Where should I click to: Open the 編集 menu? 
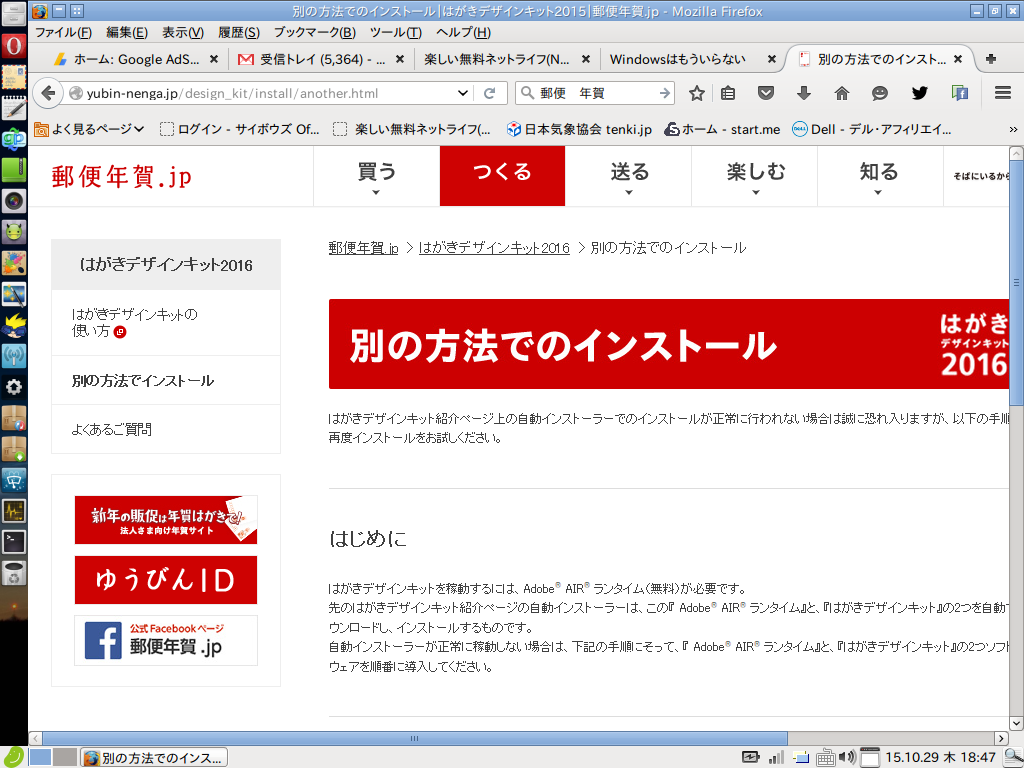tap(127, 32)
